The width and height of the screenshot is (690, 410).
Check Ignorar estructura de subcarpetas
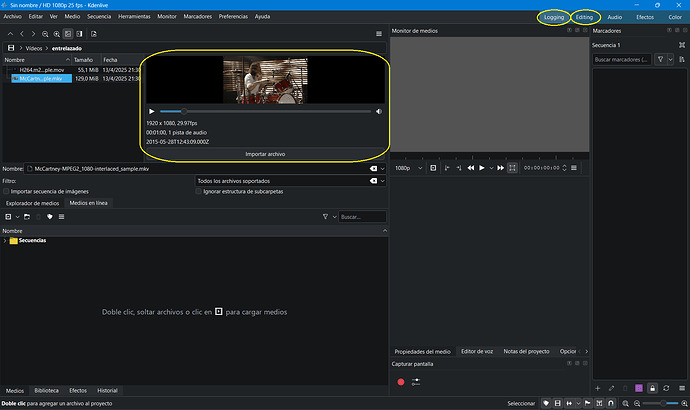196,191
